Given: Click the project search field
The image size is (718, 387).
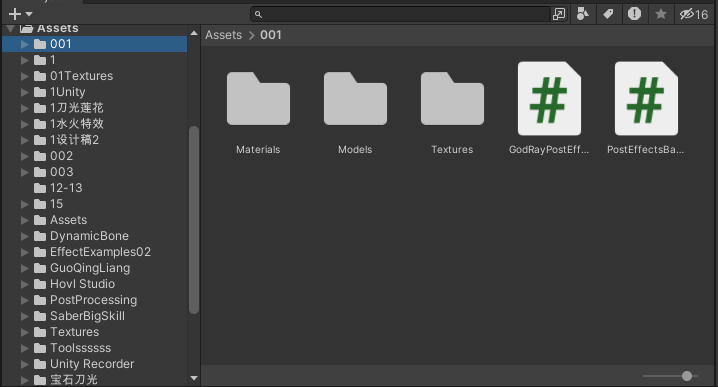Looking at the screenshot, I should (400, 14).
